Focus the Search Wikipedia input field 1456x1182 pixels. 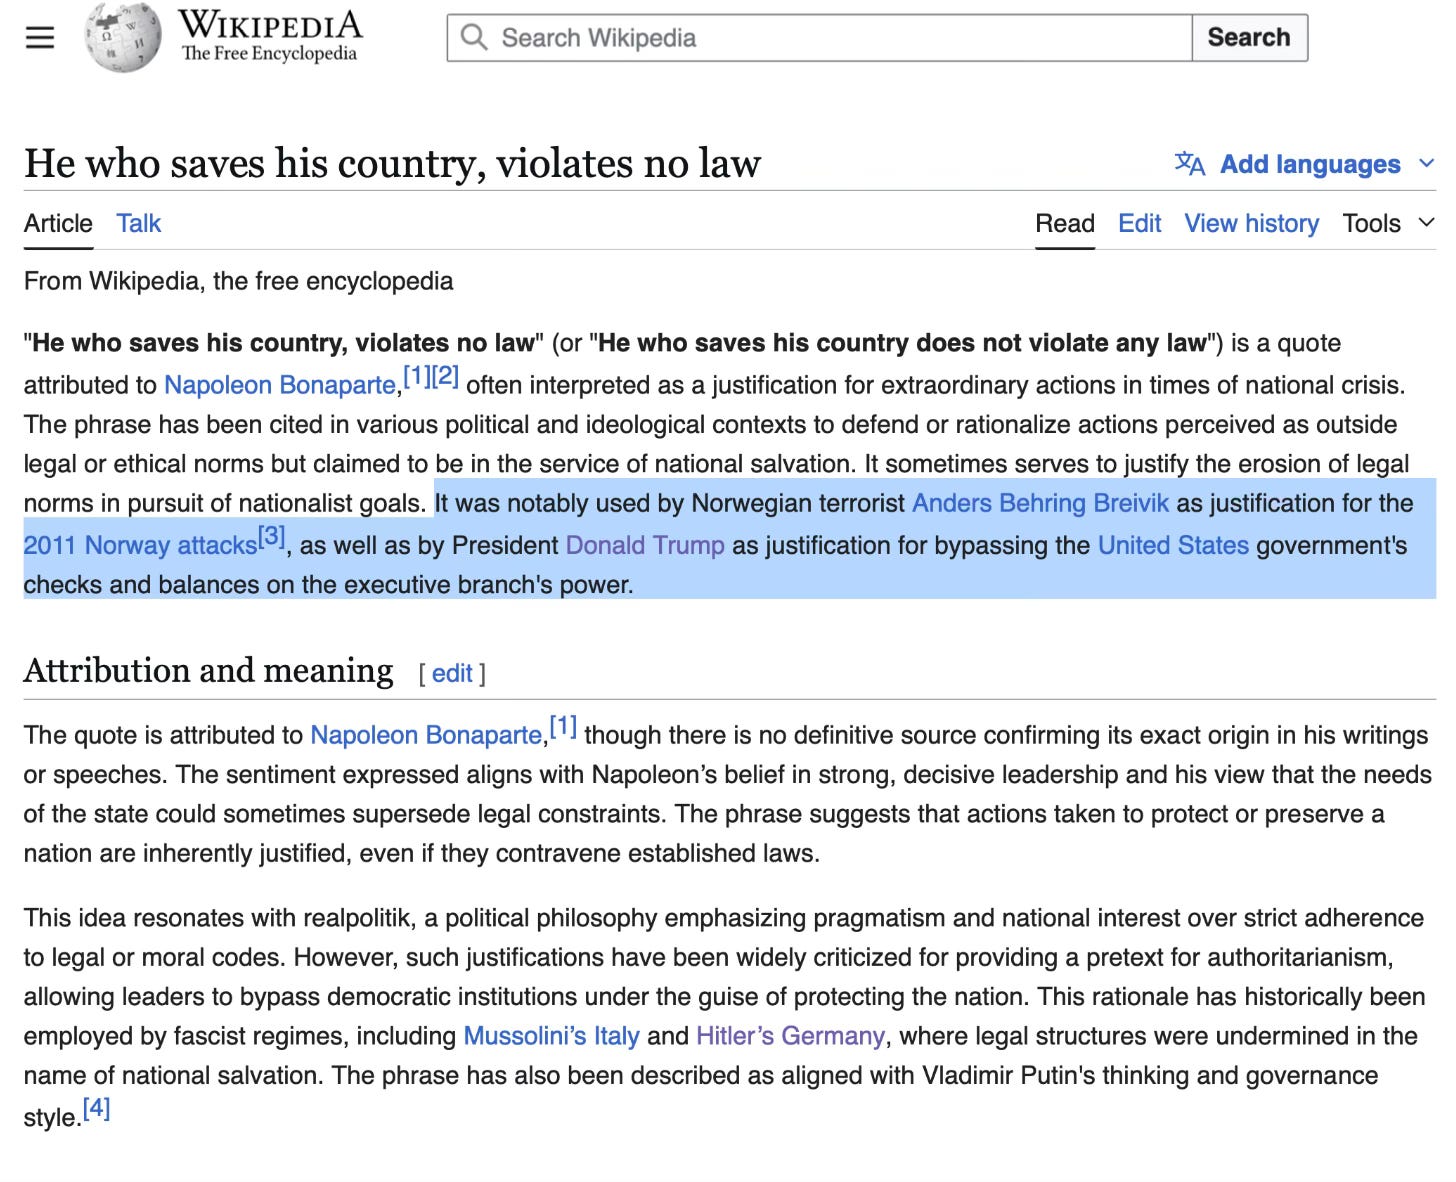(x=819, y=37)
